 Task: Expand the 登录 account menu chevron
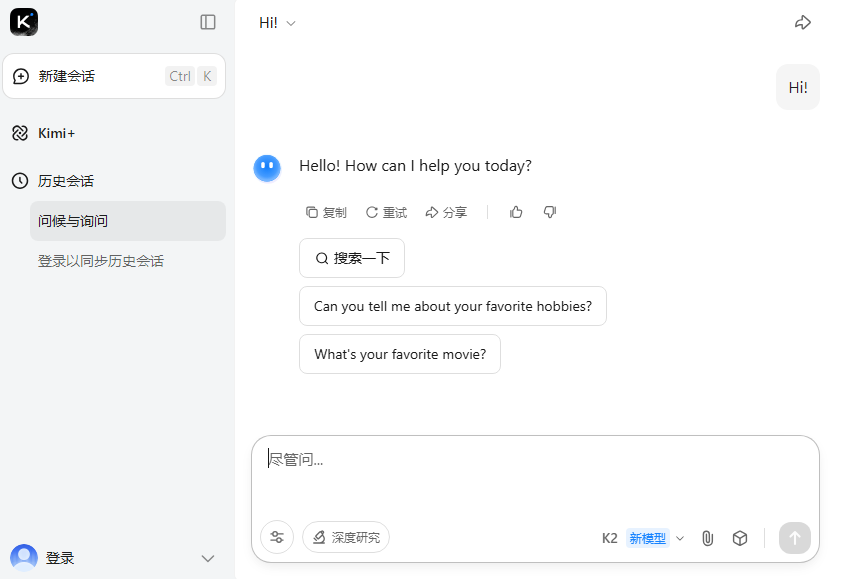(208, 558)
